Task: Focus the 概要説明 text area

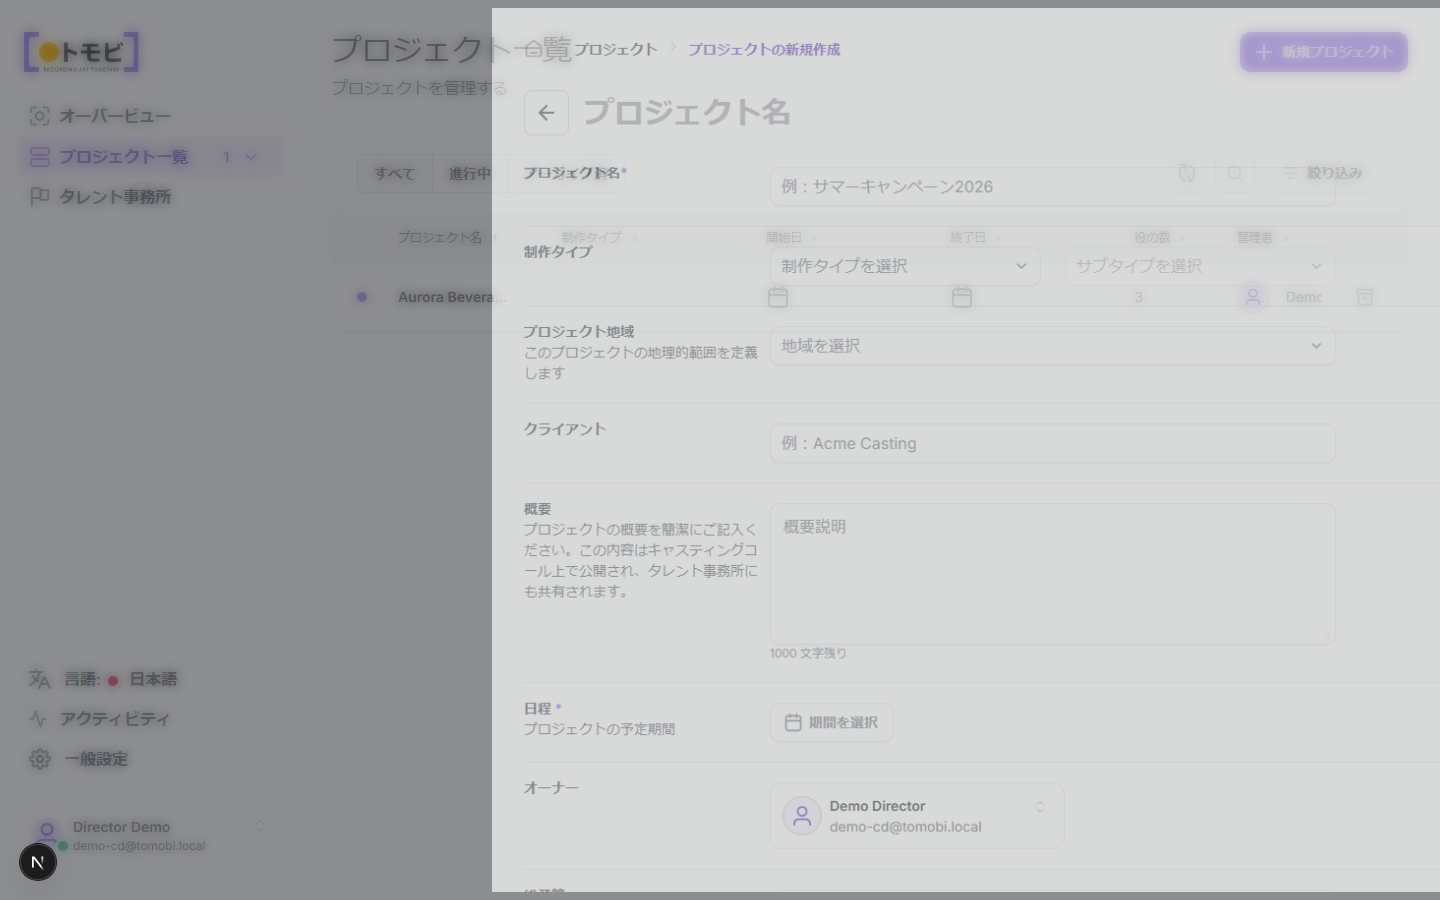Action: pyautogui.click(x=1052, y=574)
